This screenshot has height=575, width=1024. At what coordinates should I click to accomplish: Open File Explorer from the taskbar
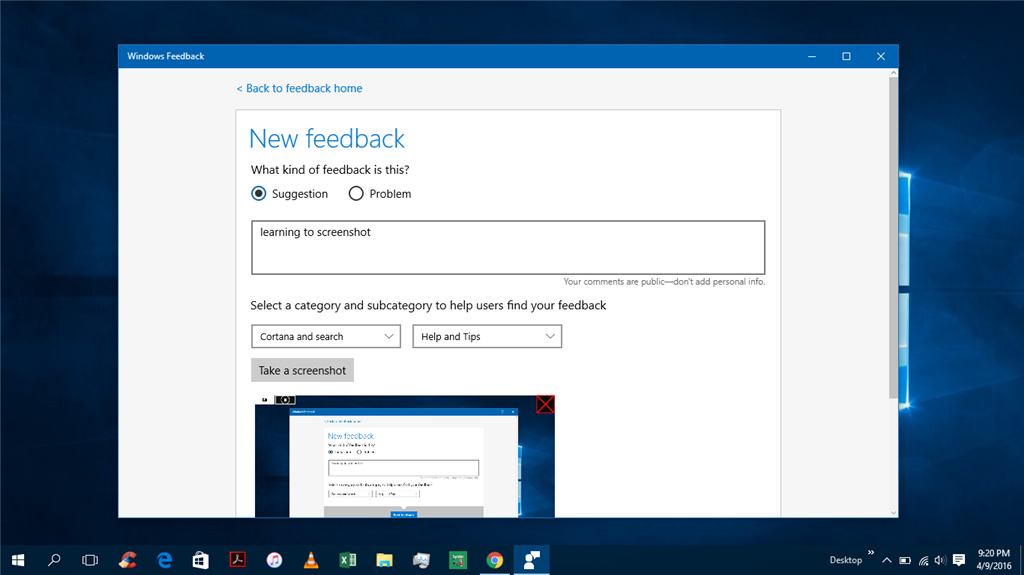(x=384, y=560)
